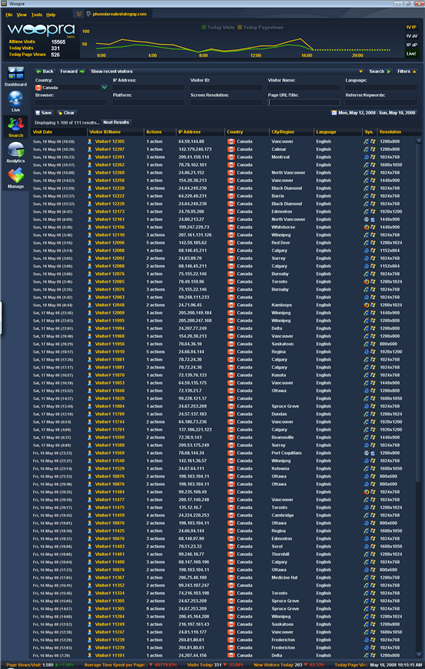Image resolution: width=425 pixels, height=669 pixels.
Task: Toggle the tV aV graph mode
Action: (411, 36)
